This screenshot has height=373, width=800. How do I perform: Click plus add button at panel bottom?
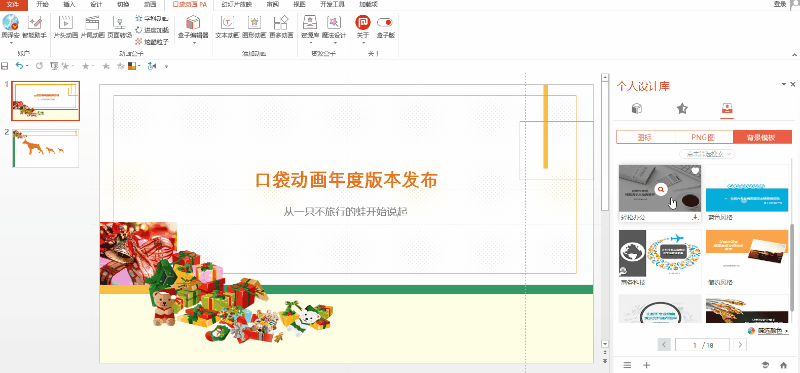click(x=646, y=365)
